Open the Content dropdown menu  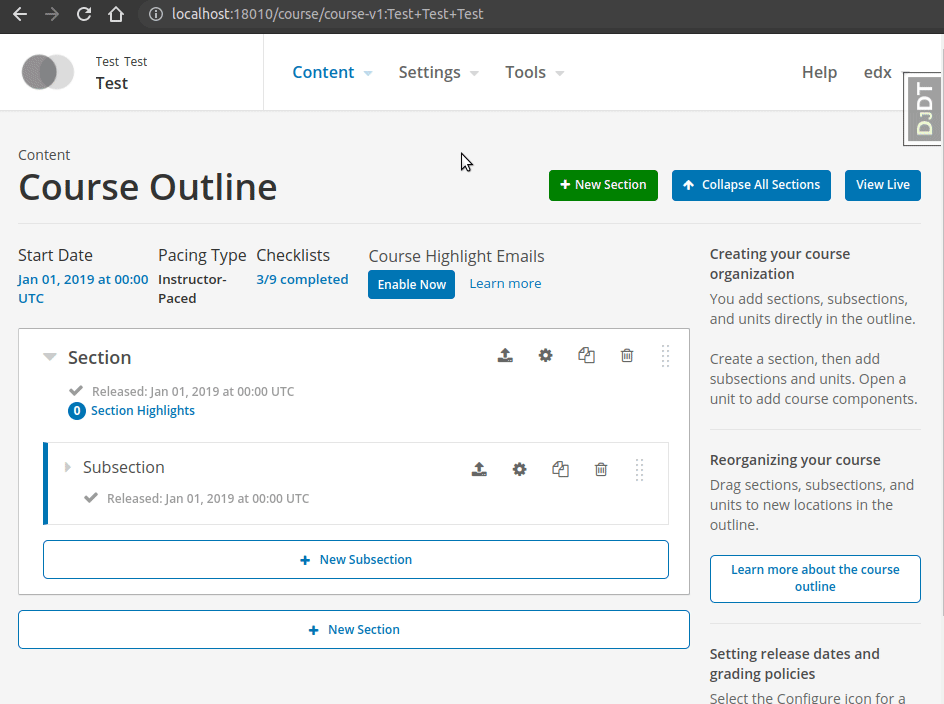[x=332, y=72]
